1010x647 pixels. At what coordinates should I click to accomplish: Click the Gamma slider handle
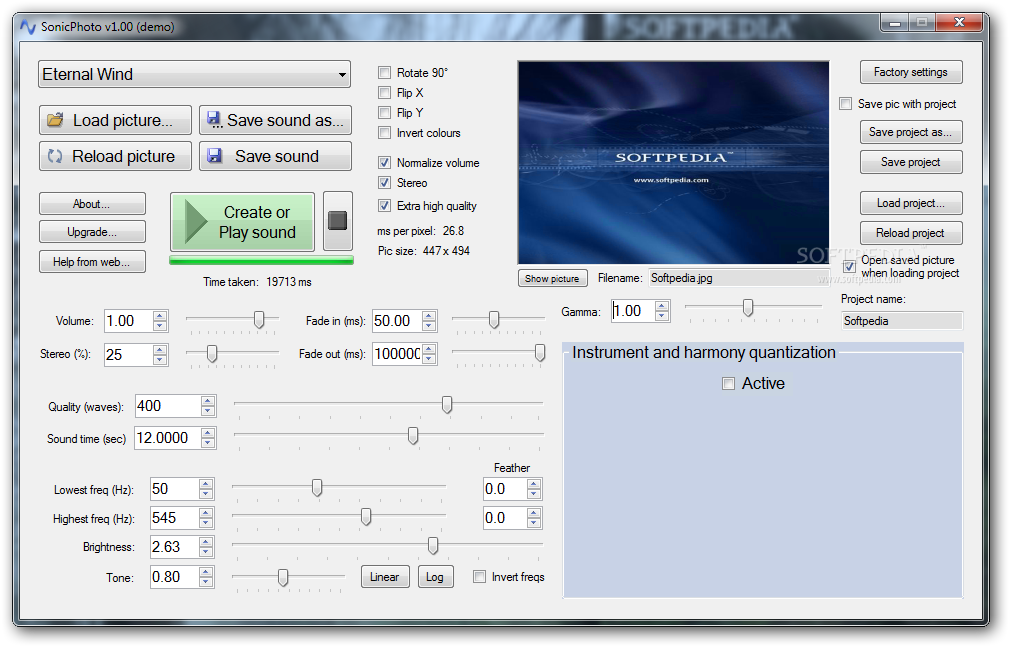click(748, 307)
